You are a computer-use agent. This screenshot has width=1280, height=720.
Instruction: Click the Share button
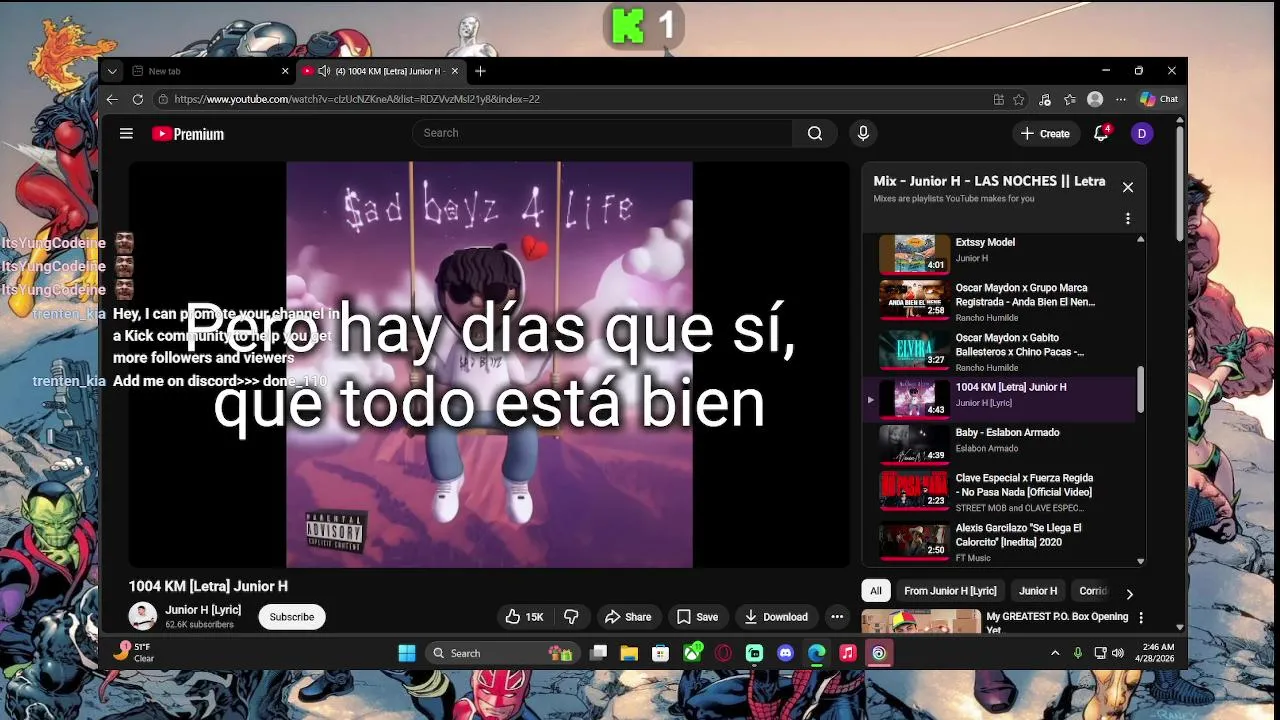[627, 617]
